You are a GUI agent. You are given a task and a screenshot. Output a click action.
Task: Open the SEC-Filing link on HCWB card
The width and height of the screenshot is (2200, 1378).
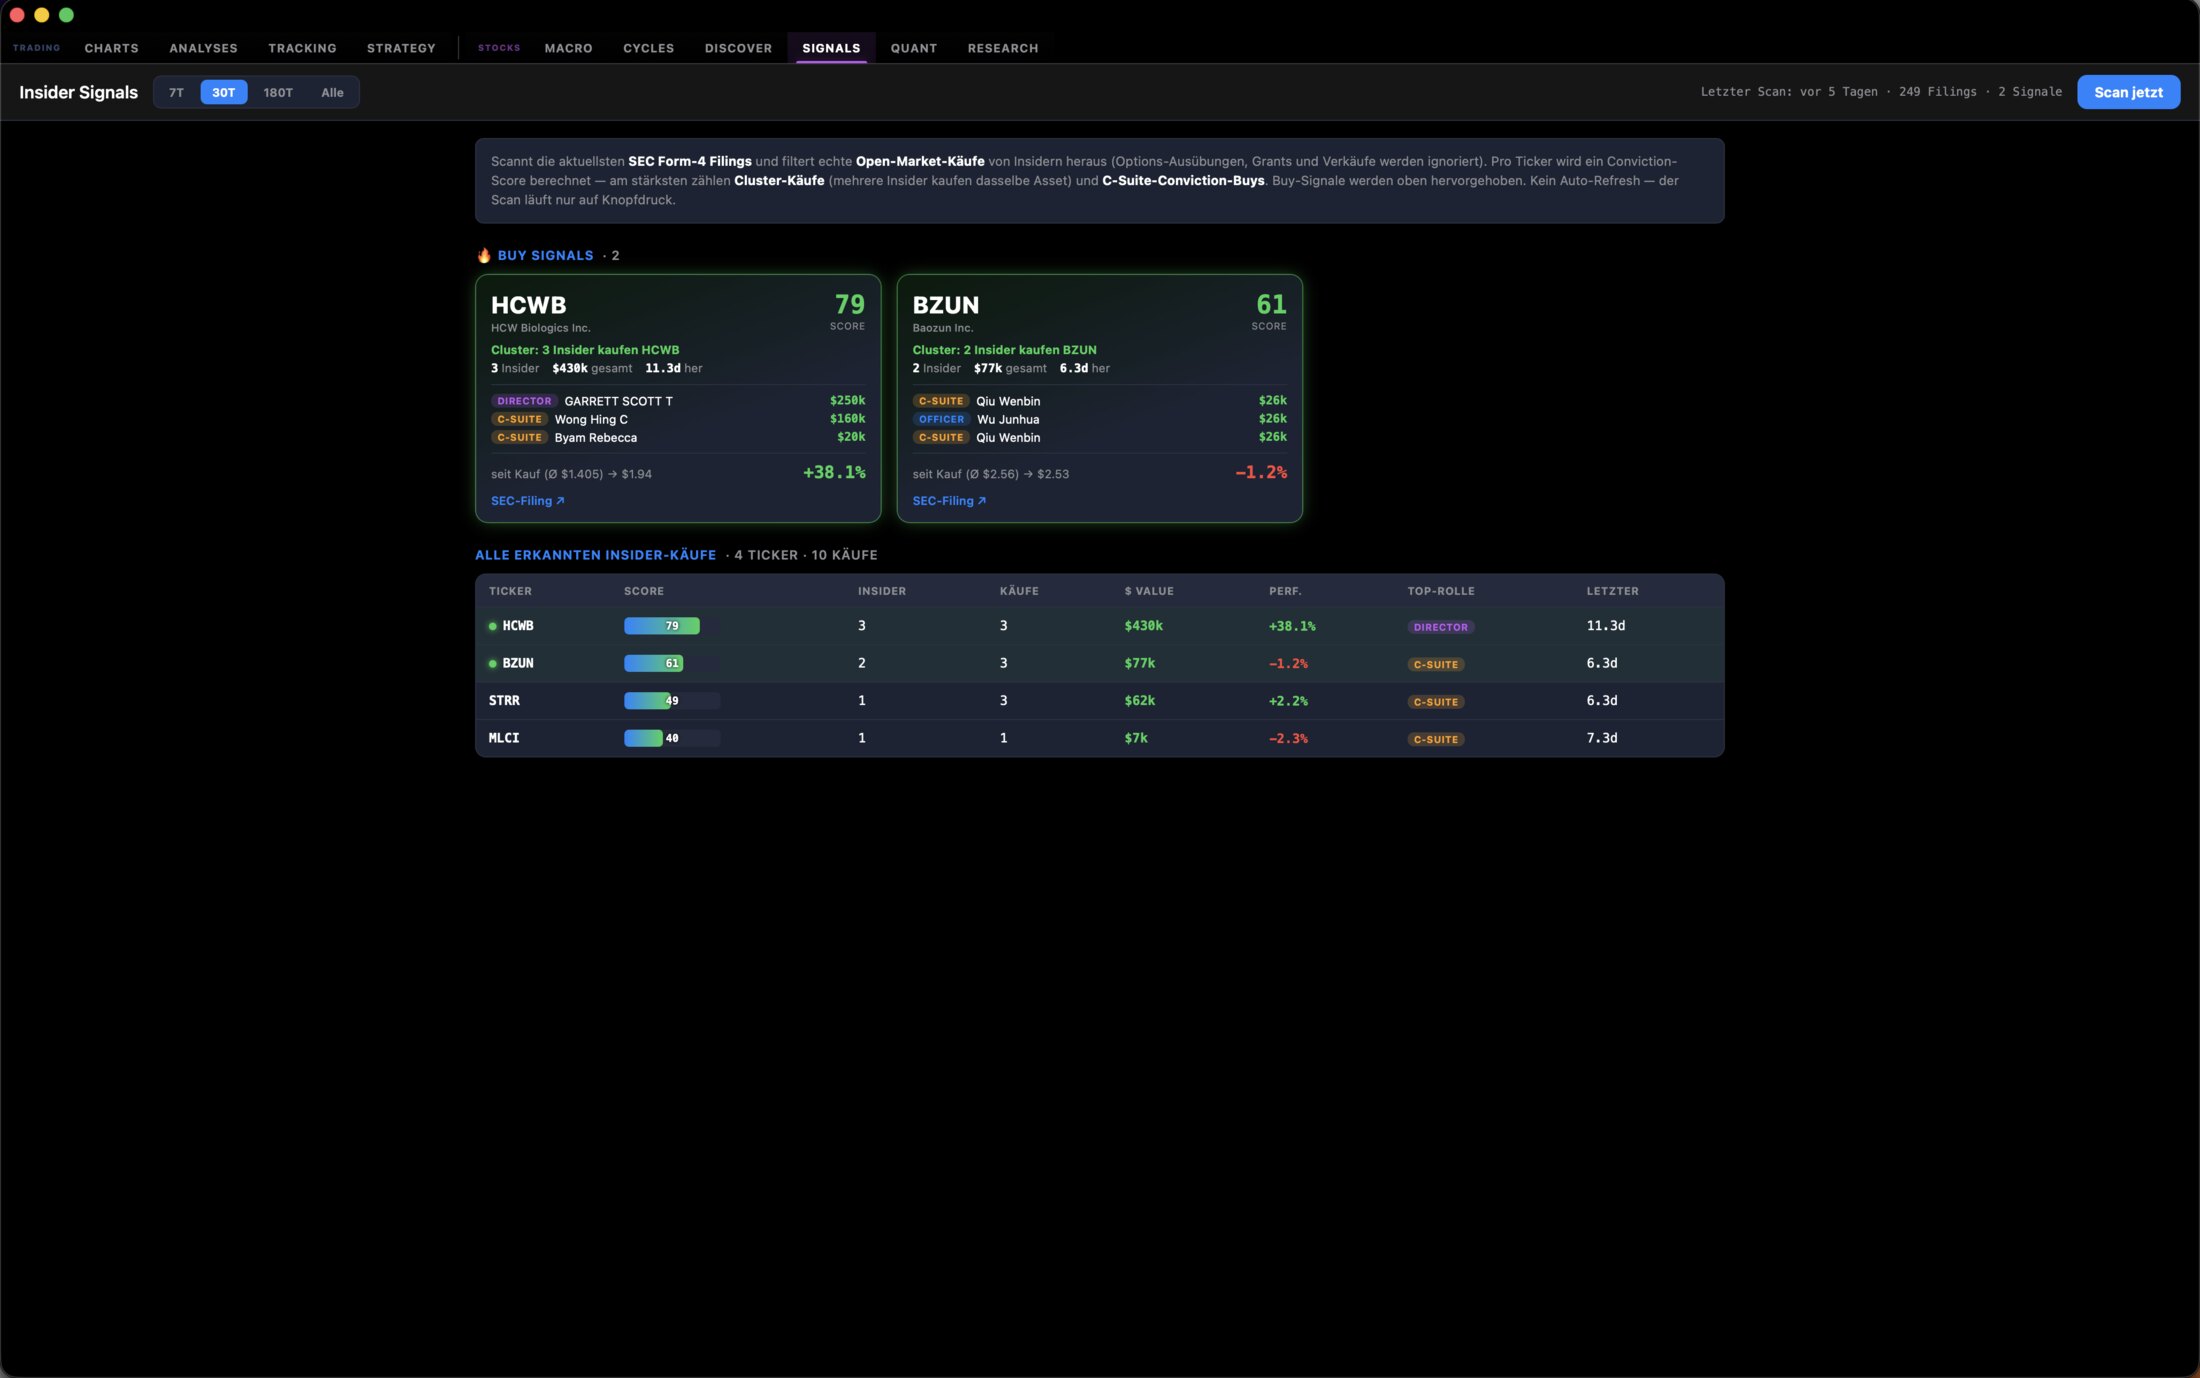[x=528, y=501]
